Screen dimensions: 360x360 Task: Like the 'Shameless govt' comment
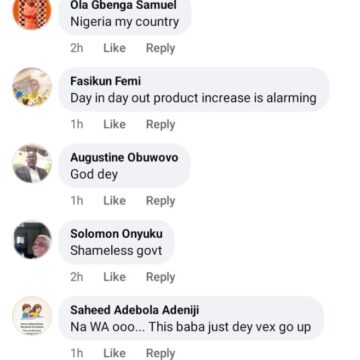114,277
